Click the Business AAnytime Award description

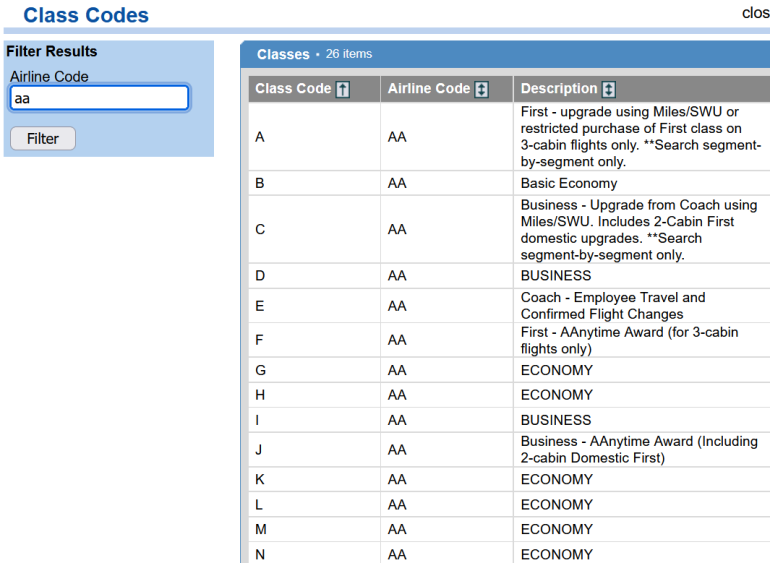639,450
